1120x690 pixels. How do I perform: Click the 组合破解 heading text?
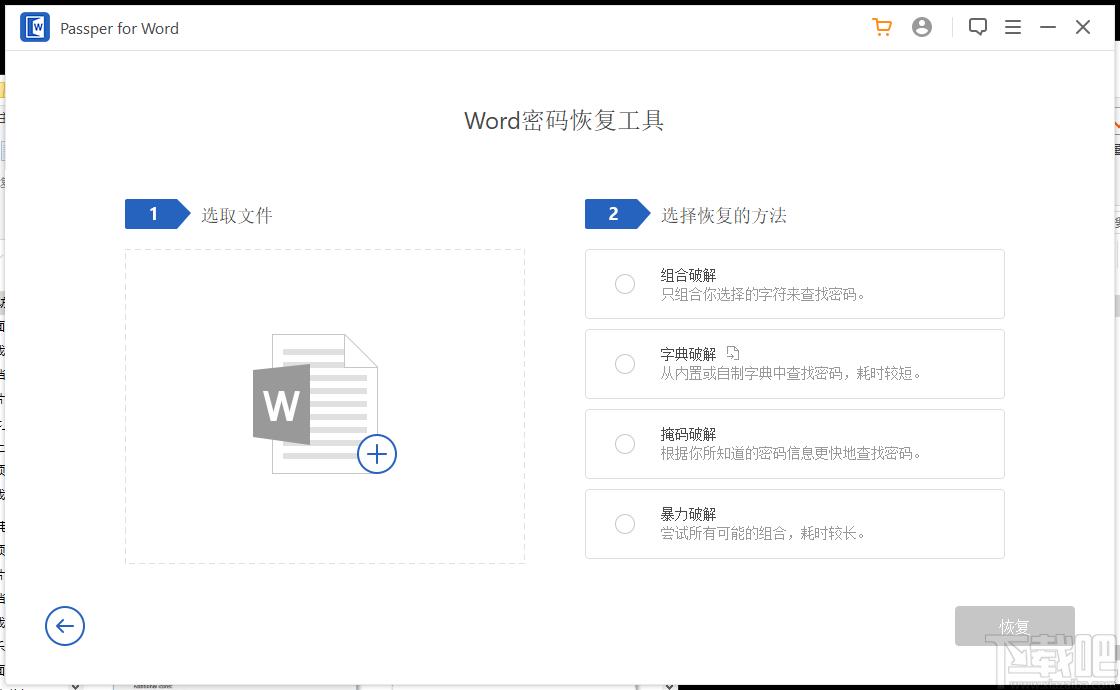point(688,275)
